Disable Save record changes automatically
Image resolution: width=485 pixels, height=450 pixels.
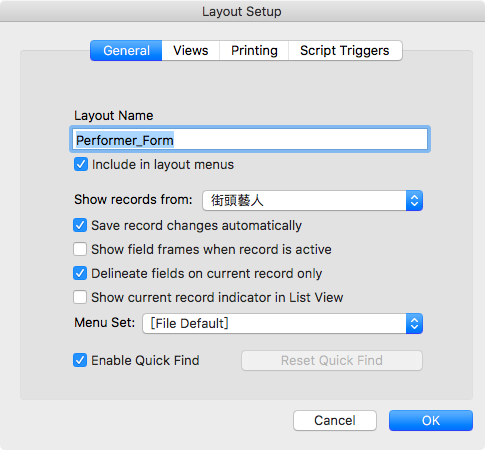pyautogui.click(x=80, y=225)
